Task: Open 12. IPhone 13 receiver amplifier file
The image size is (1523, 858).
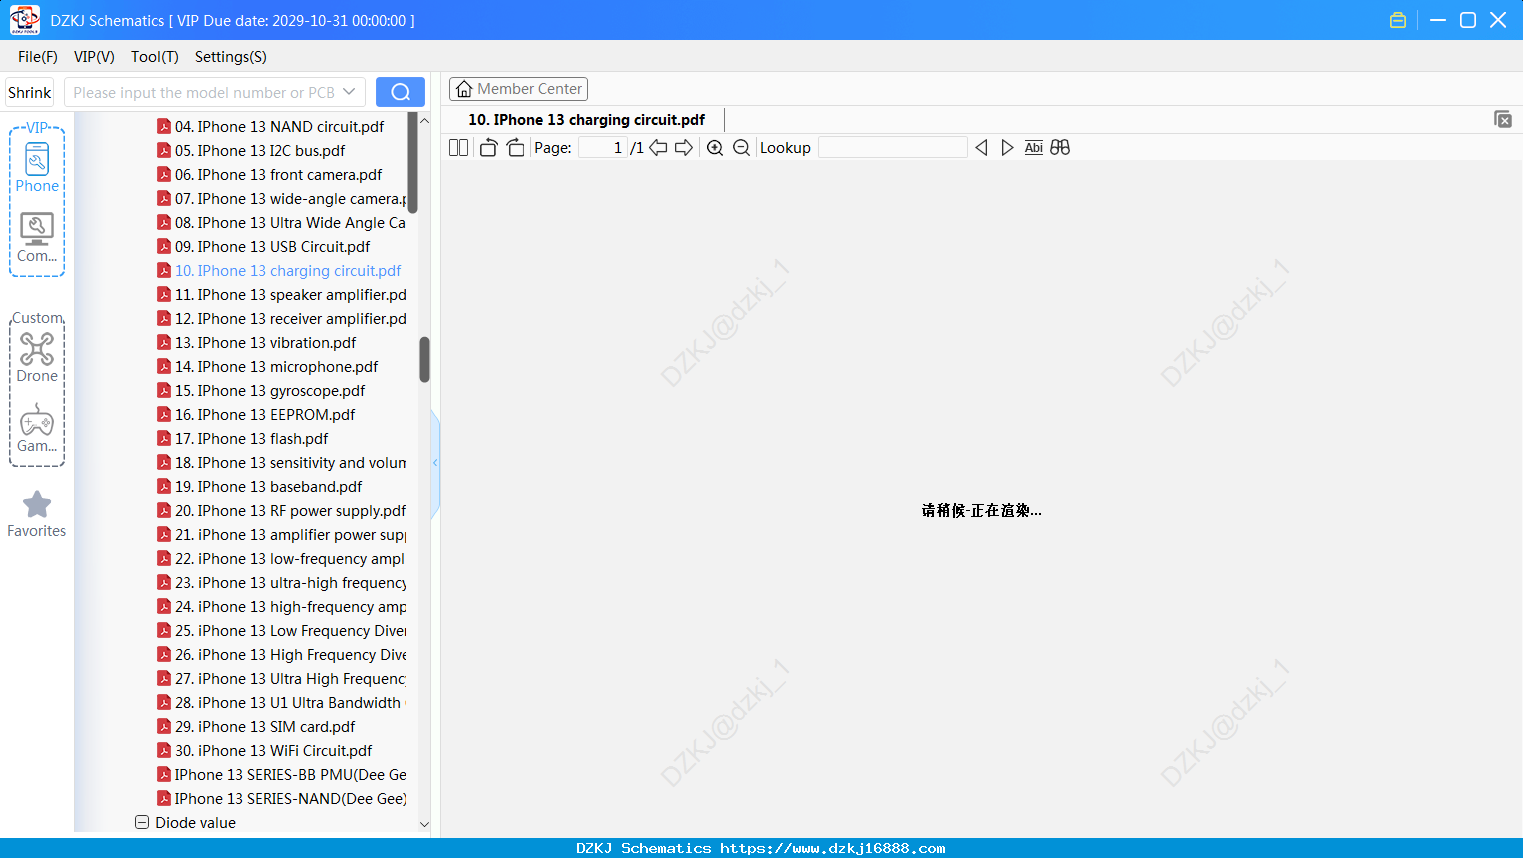Action: 291,319
